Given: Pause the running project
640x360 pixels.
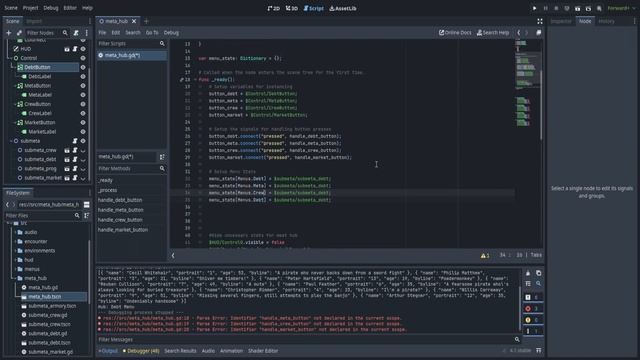Looking at the screenshot, I should [x=545, y=8].
